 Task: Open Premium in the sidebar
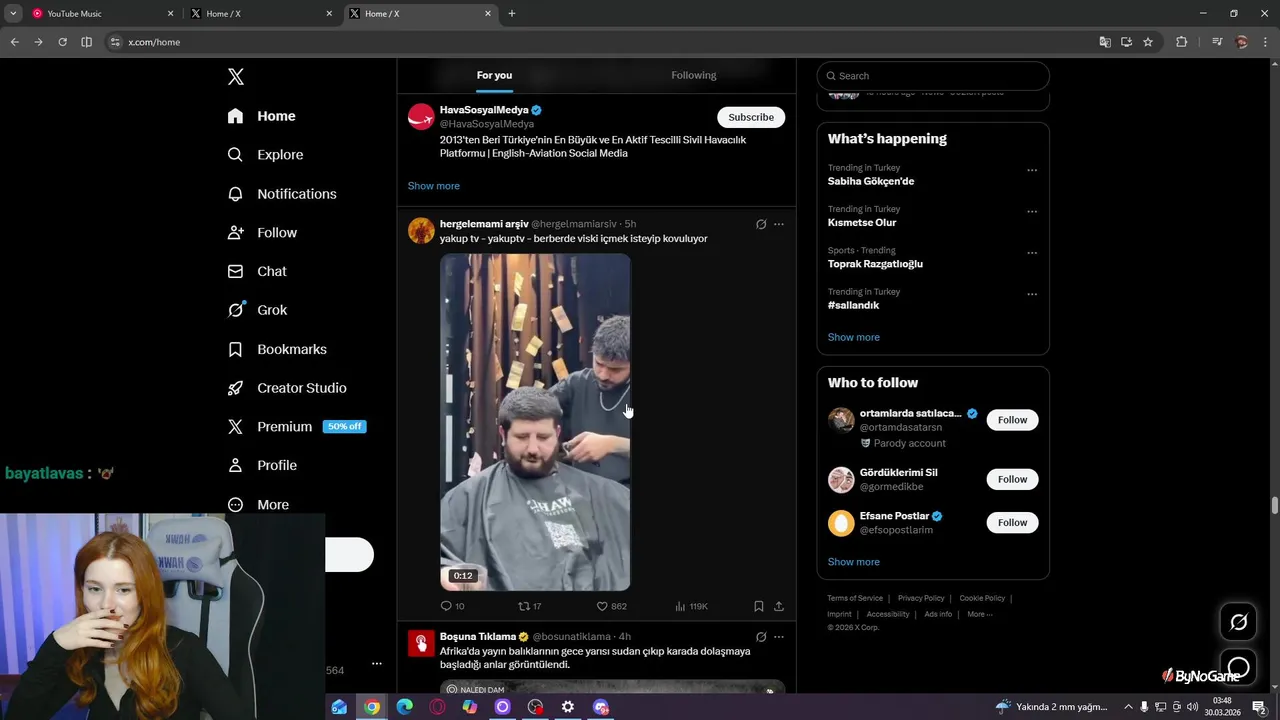[x=296, y=427]
